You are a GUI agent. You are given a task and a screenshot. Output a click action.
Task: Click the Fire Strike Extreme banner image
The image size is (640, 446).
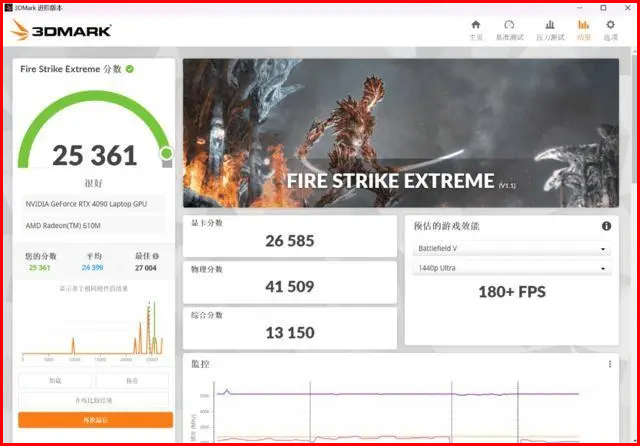[x=401, y=133]
